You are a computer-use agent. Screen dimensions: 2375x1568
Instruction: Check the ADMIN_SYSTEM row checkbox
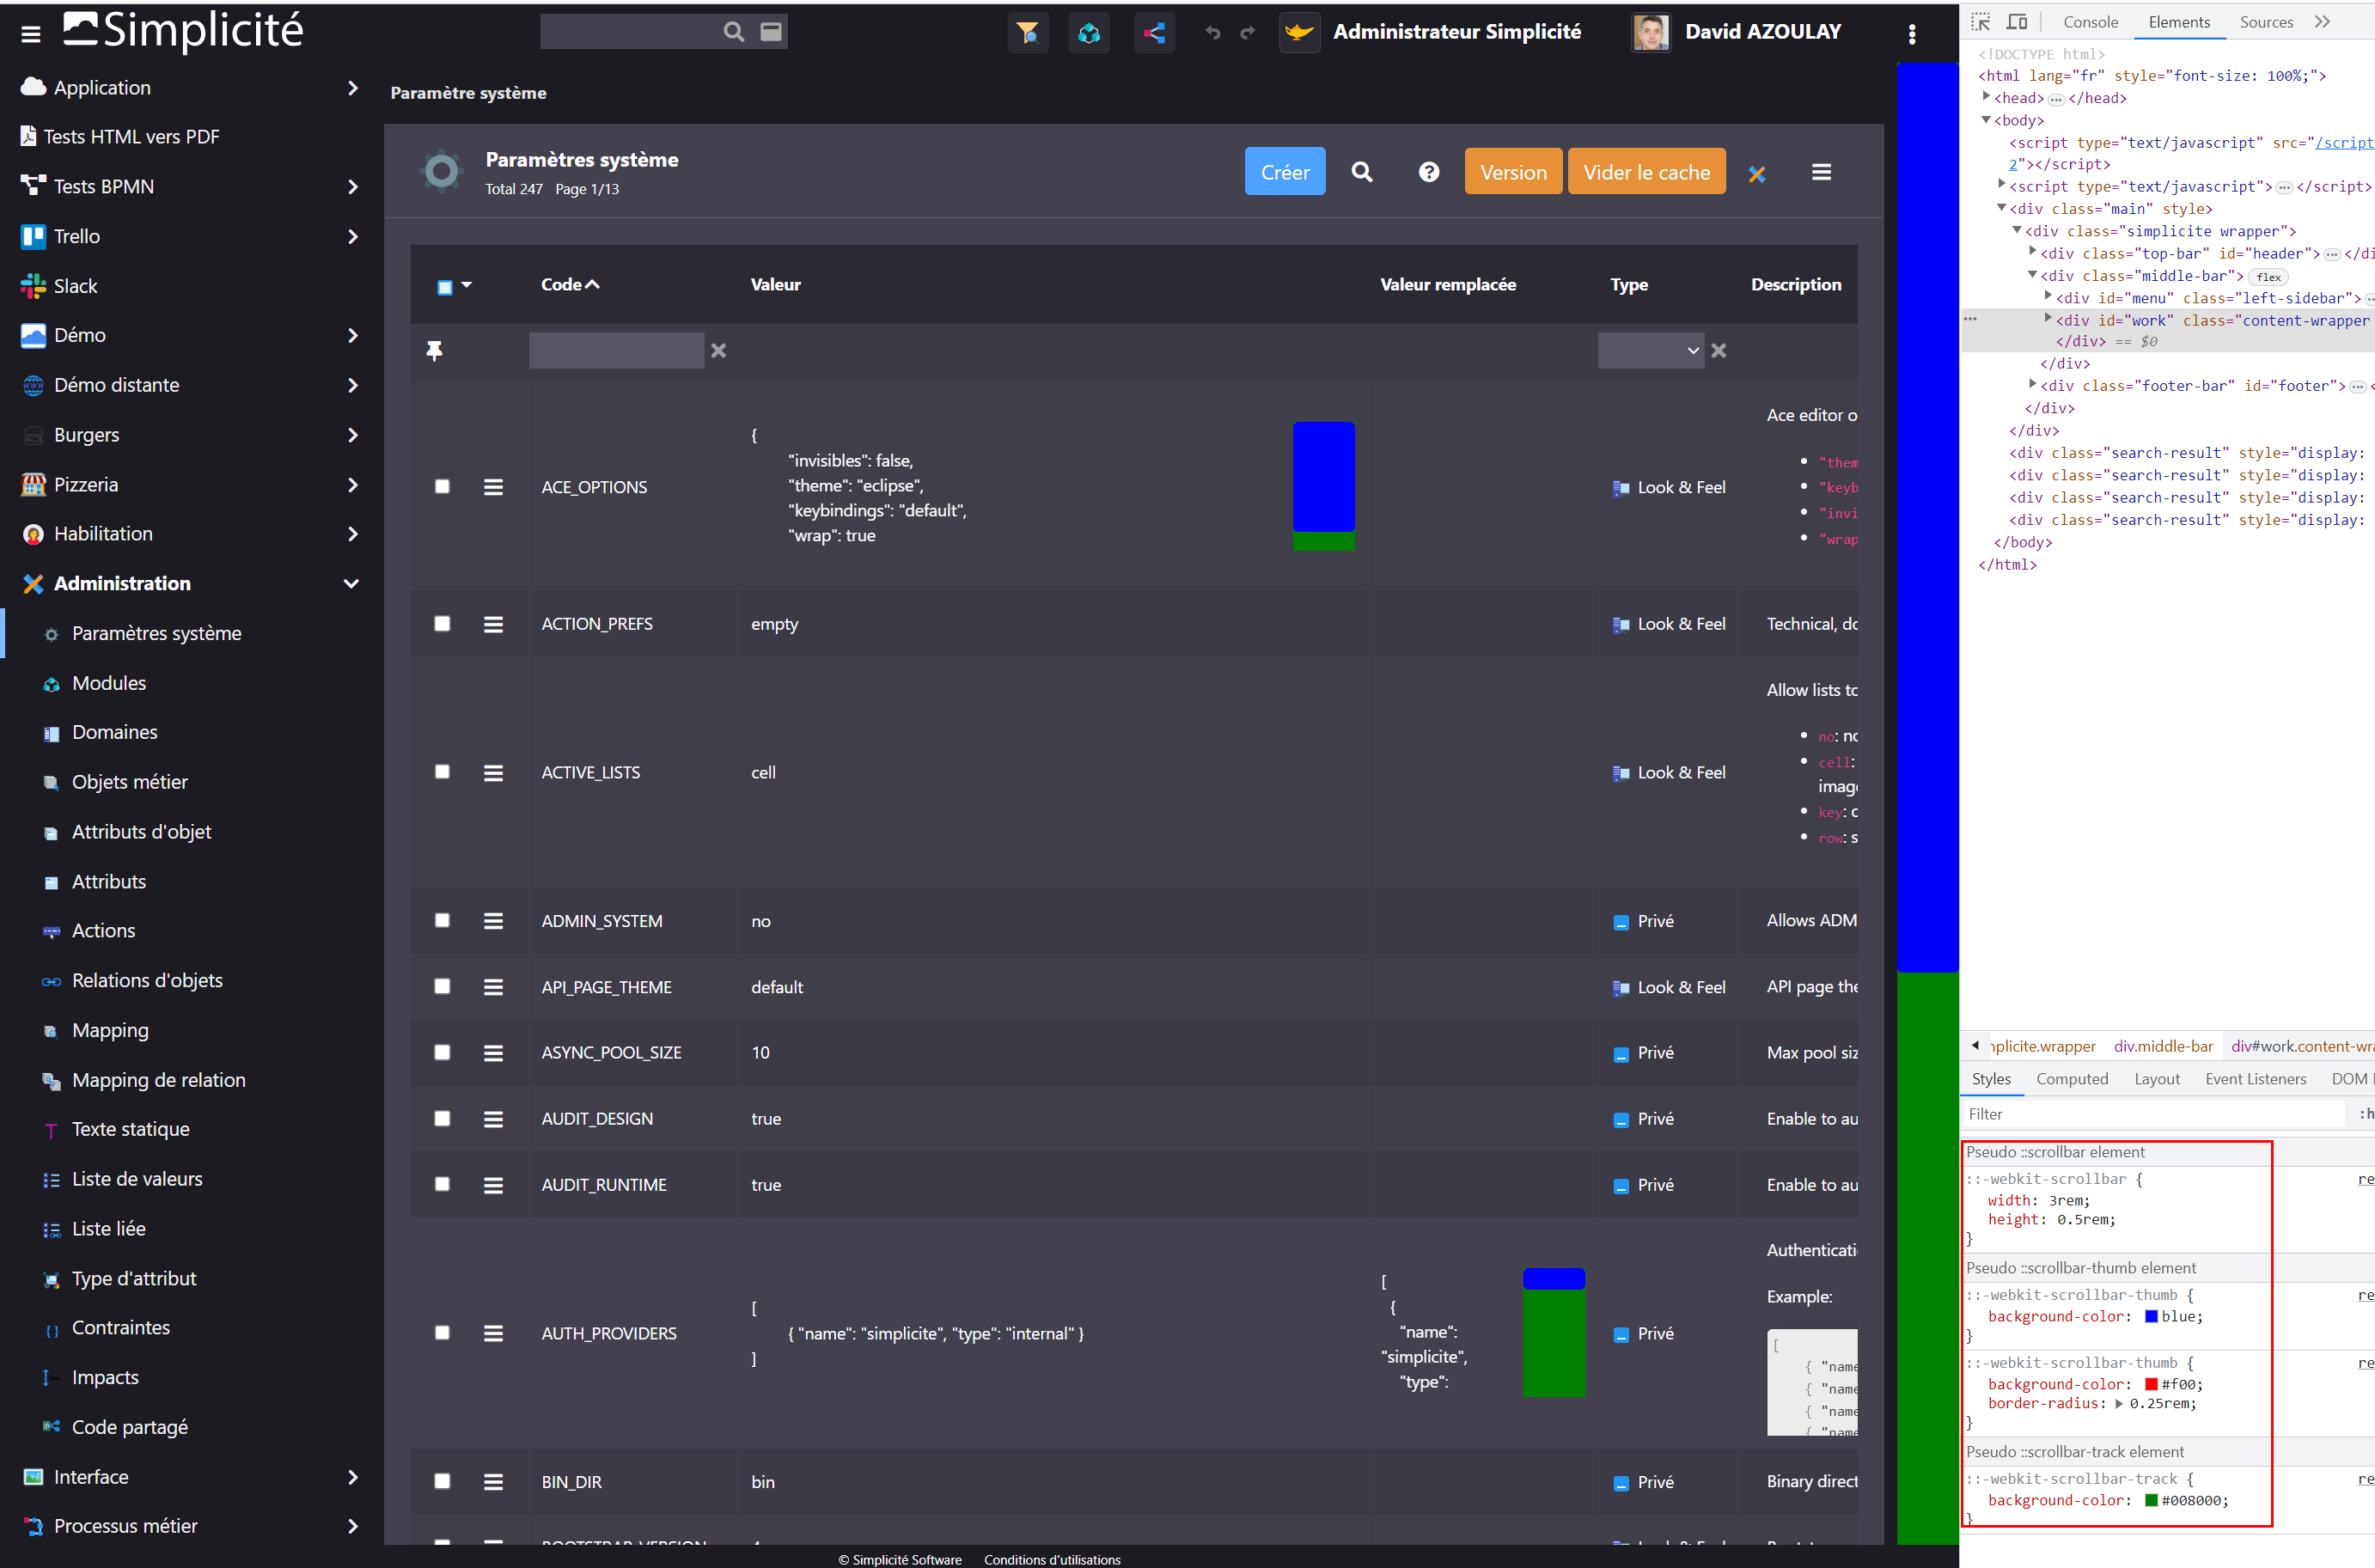point(442,920)
